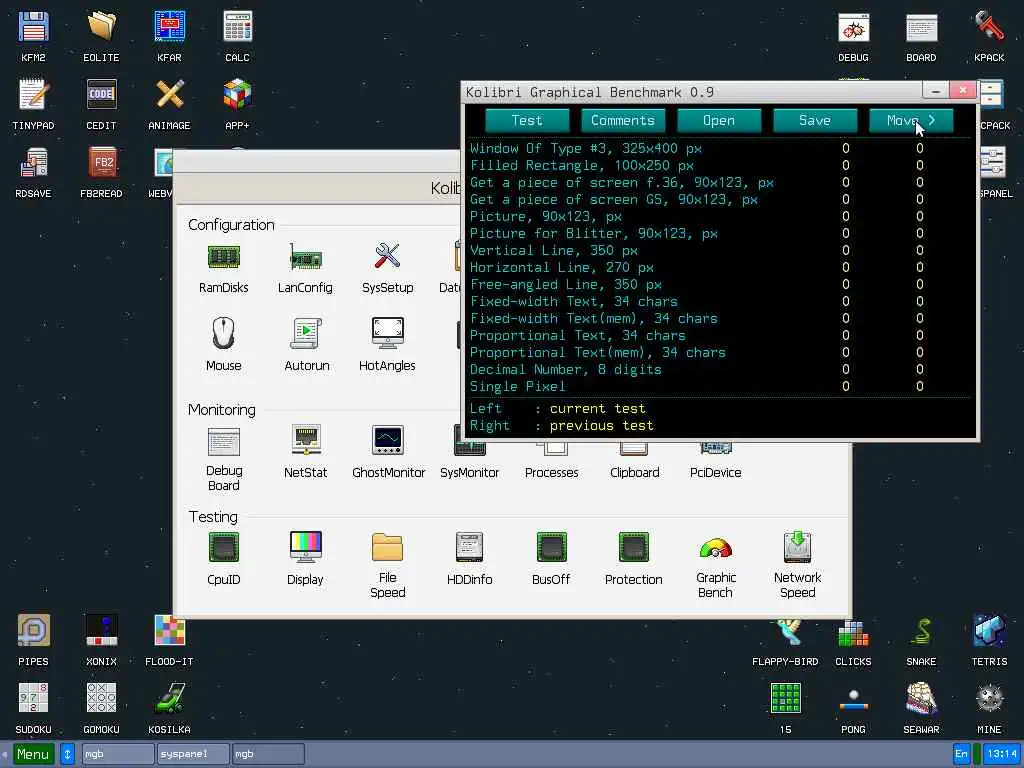Image resolution: width=1024 pixels, height=768 pixels.
Task: Open APP+ Rubik's cube icon
Action: coord(237,95)
